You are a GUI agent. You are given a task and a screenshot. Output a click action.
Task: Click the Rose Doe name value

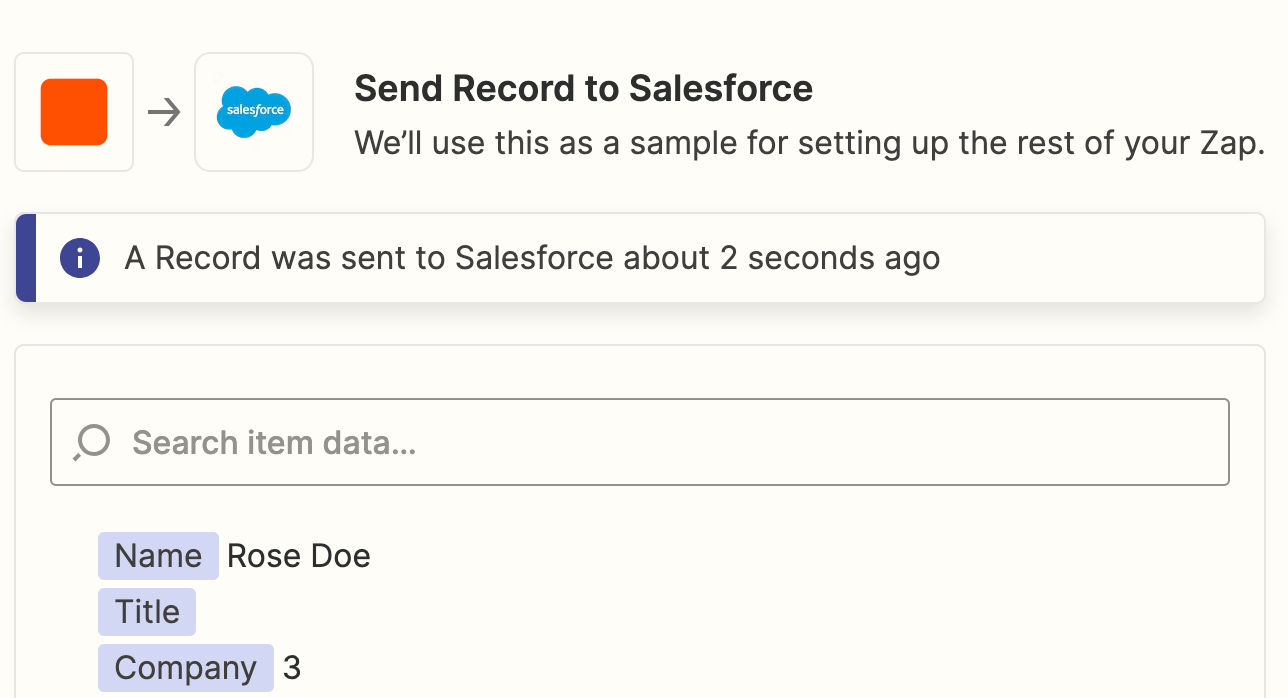(299, 556)
